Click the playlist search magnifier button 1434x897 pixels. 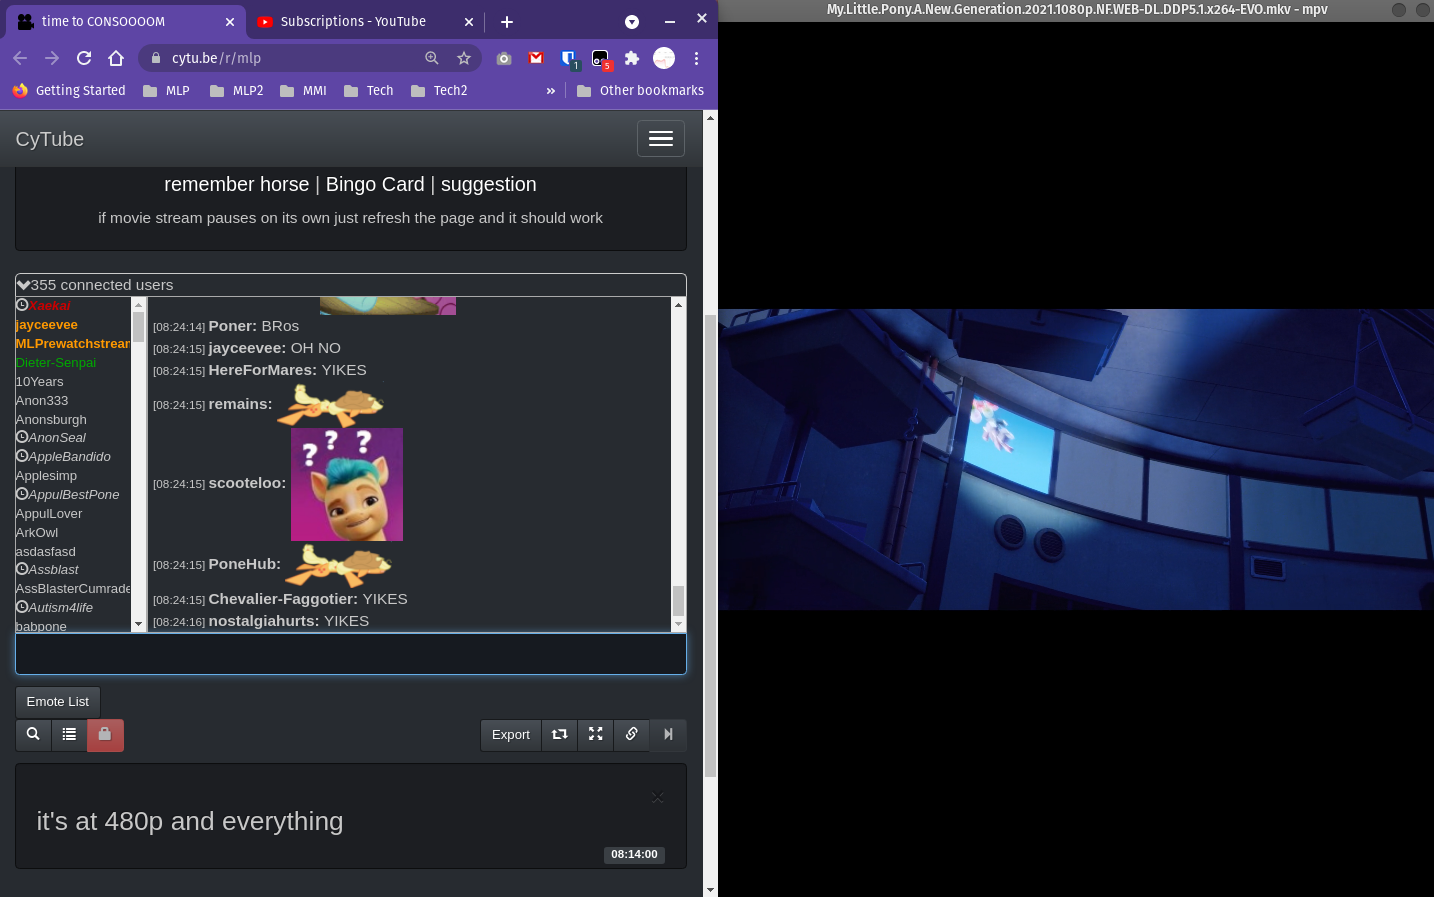click(x=33, y=735)
